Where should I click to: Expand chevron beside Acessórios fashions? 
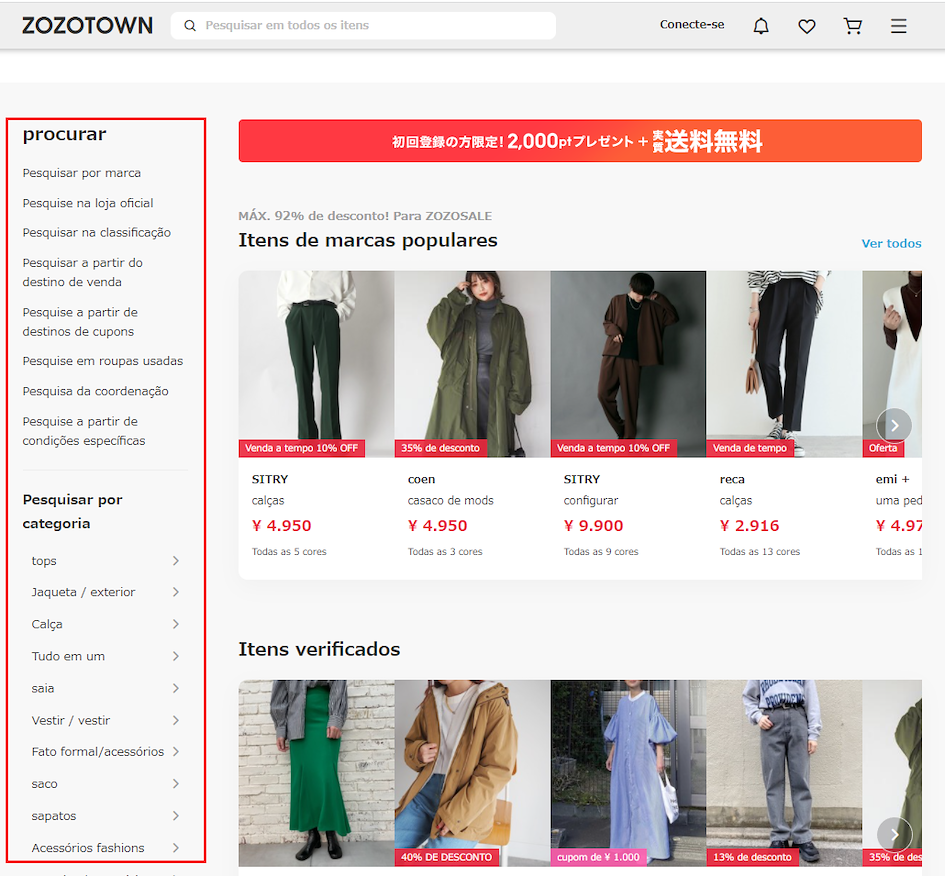pos(176,847)
